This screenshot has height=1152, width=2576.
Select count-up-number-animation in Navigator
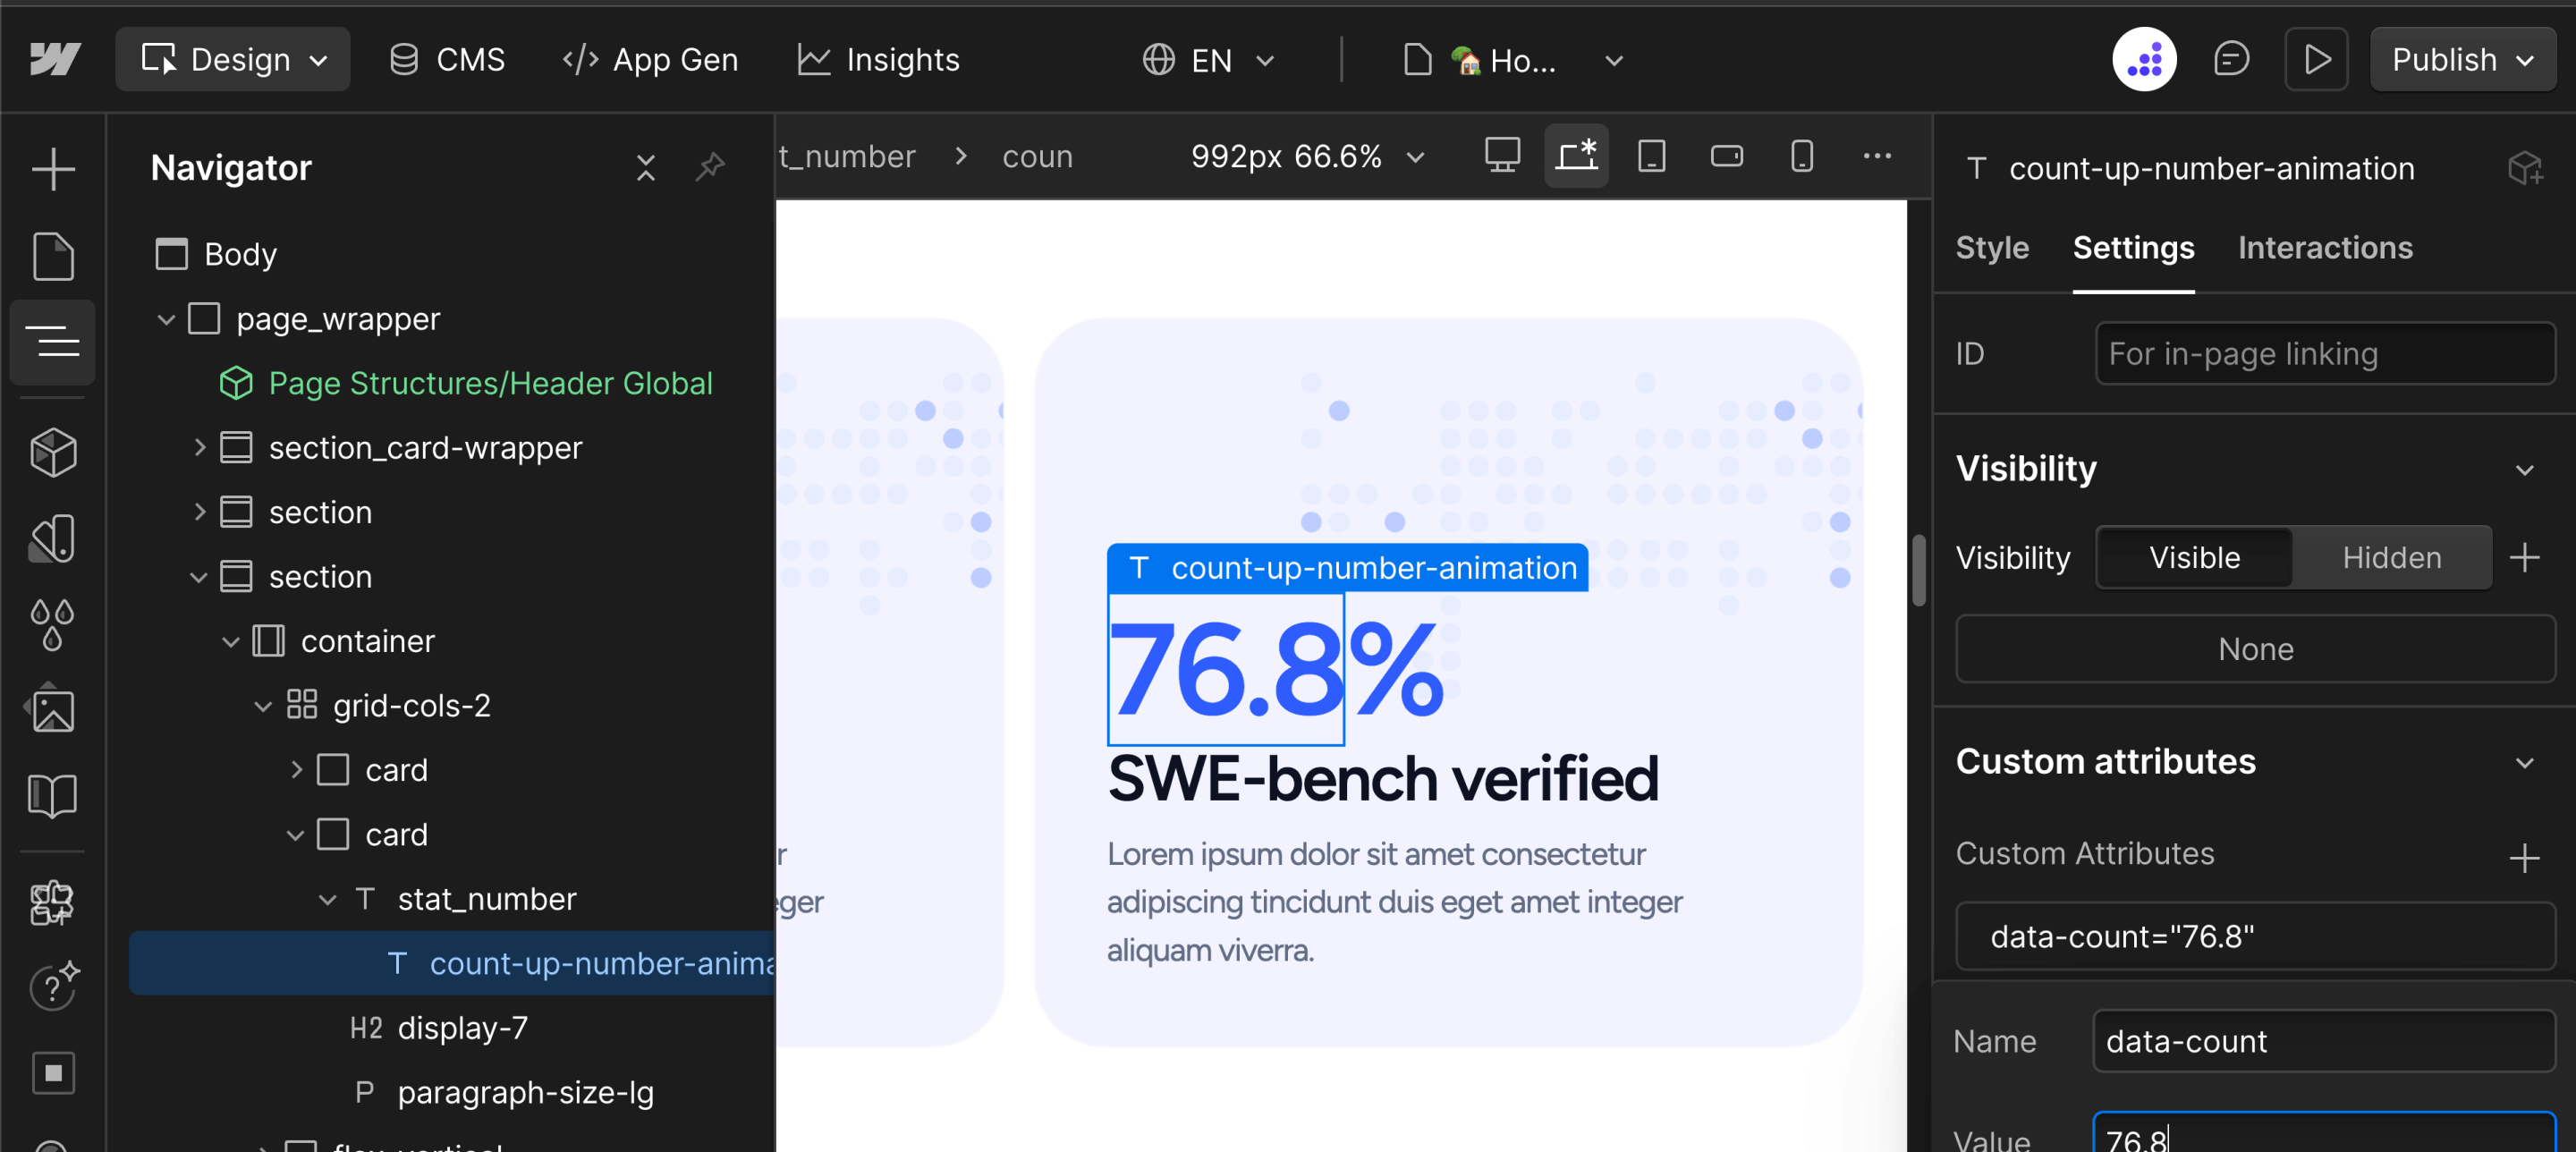point(452,963)
